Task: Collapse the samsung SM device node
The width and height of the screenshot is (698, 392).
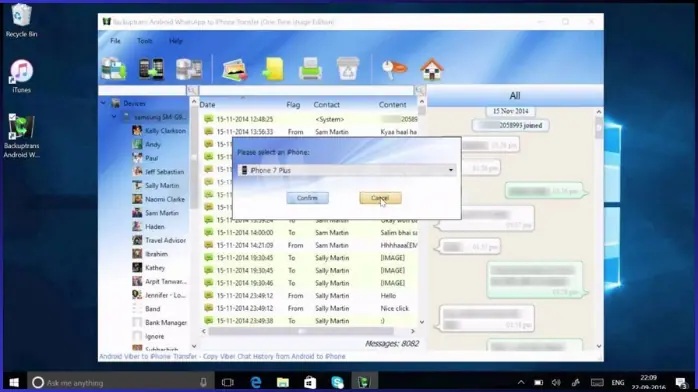Action: (x=114, y=117)
